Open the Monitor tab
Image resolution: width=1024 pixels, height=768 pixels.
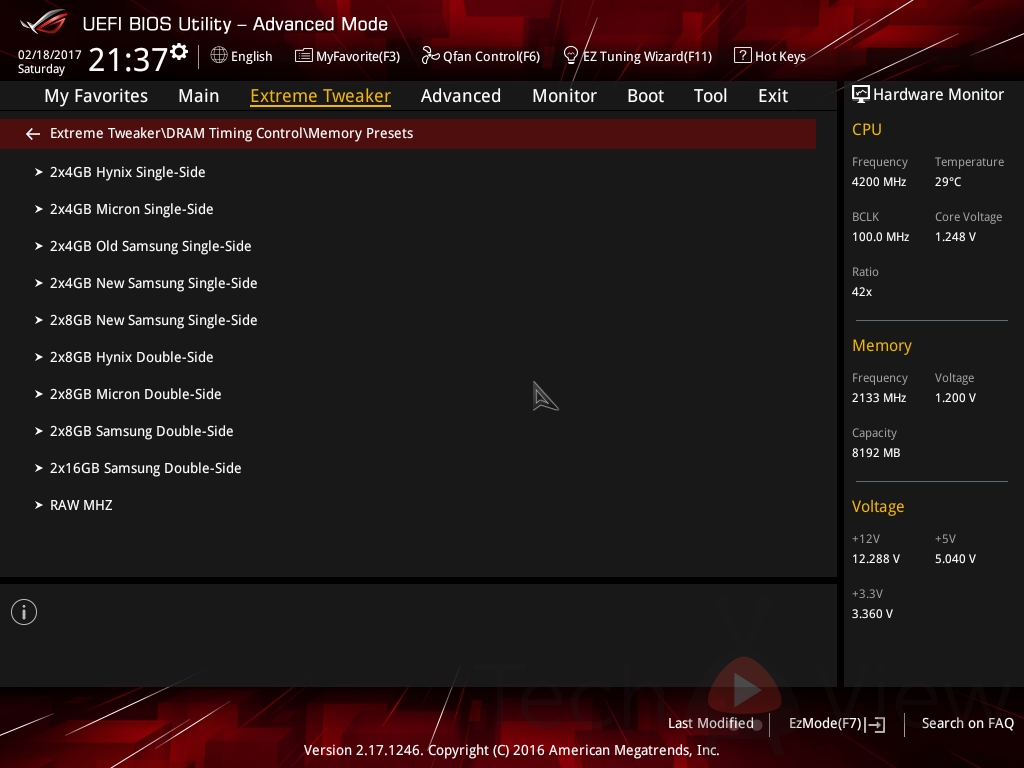[x=564, y=96]
